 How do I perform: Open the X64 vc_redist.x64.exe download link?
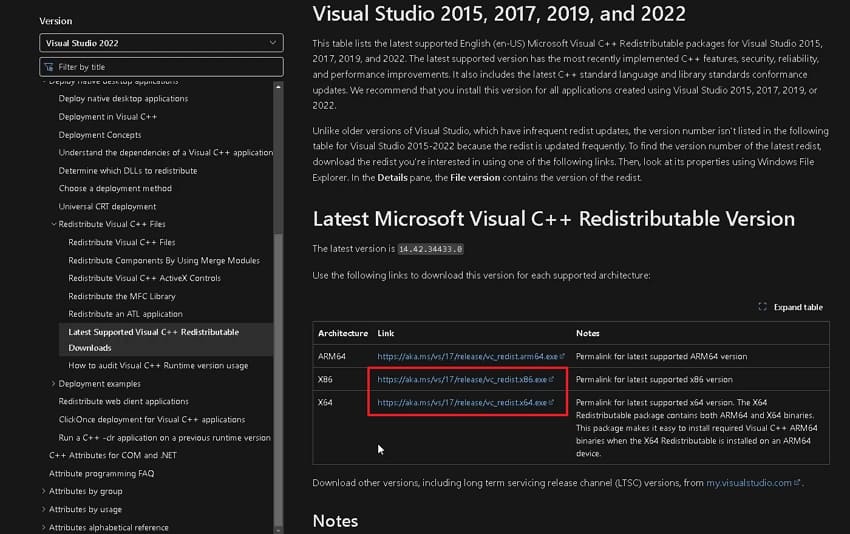click(x=465, y=402)
